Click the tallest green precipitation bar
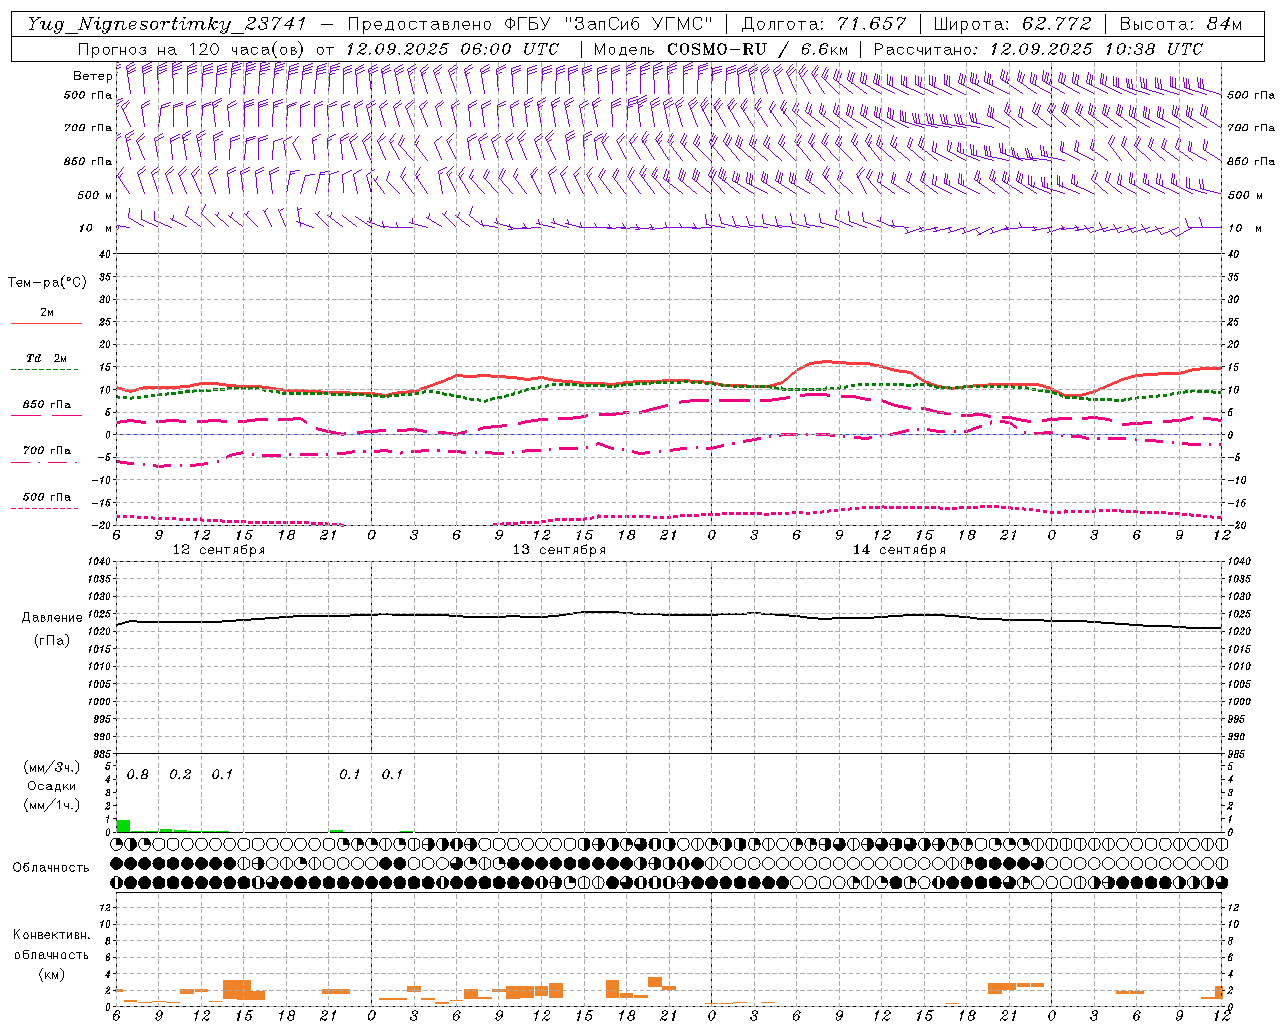The image size is (1280, 1024). point(123,826)
